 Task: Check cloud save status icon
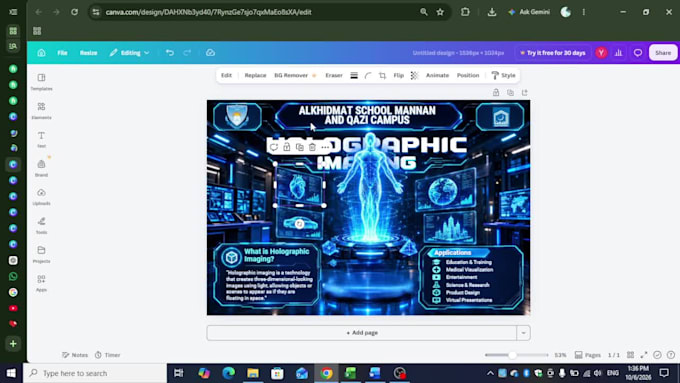(x=210, y=52)
